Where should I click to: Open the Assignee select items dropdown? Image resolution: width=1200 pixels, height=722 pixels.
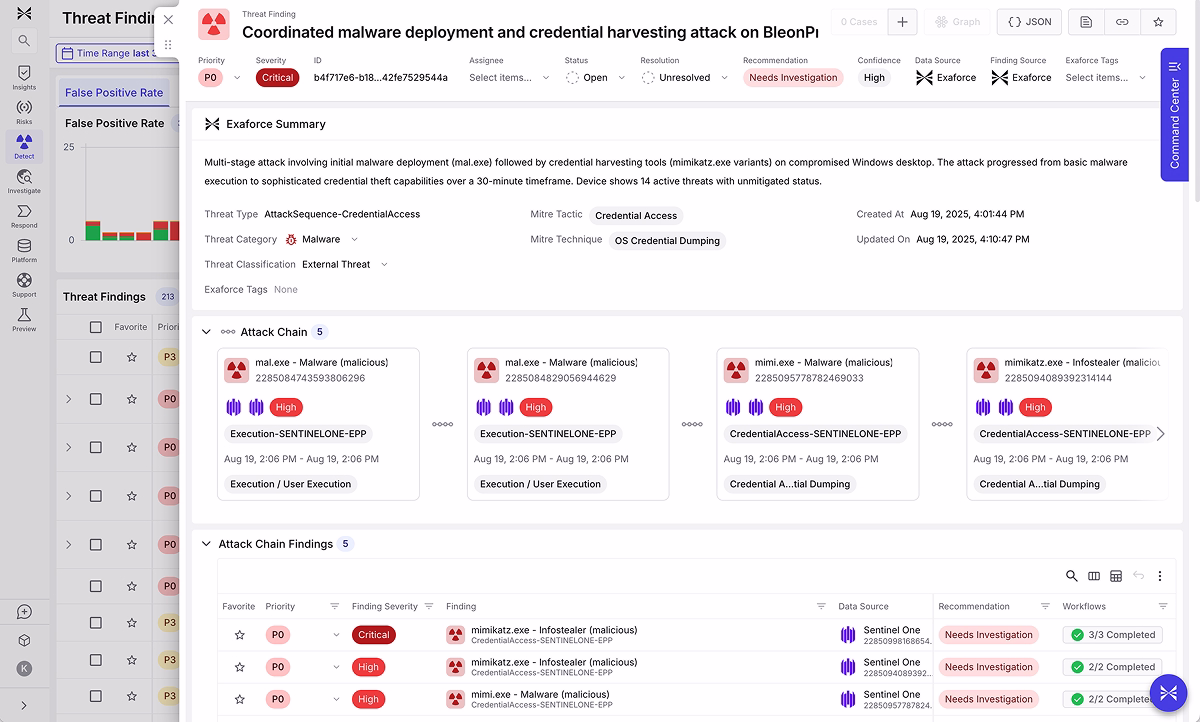click(x=509, y=77)
